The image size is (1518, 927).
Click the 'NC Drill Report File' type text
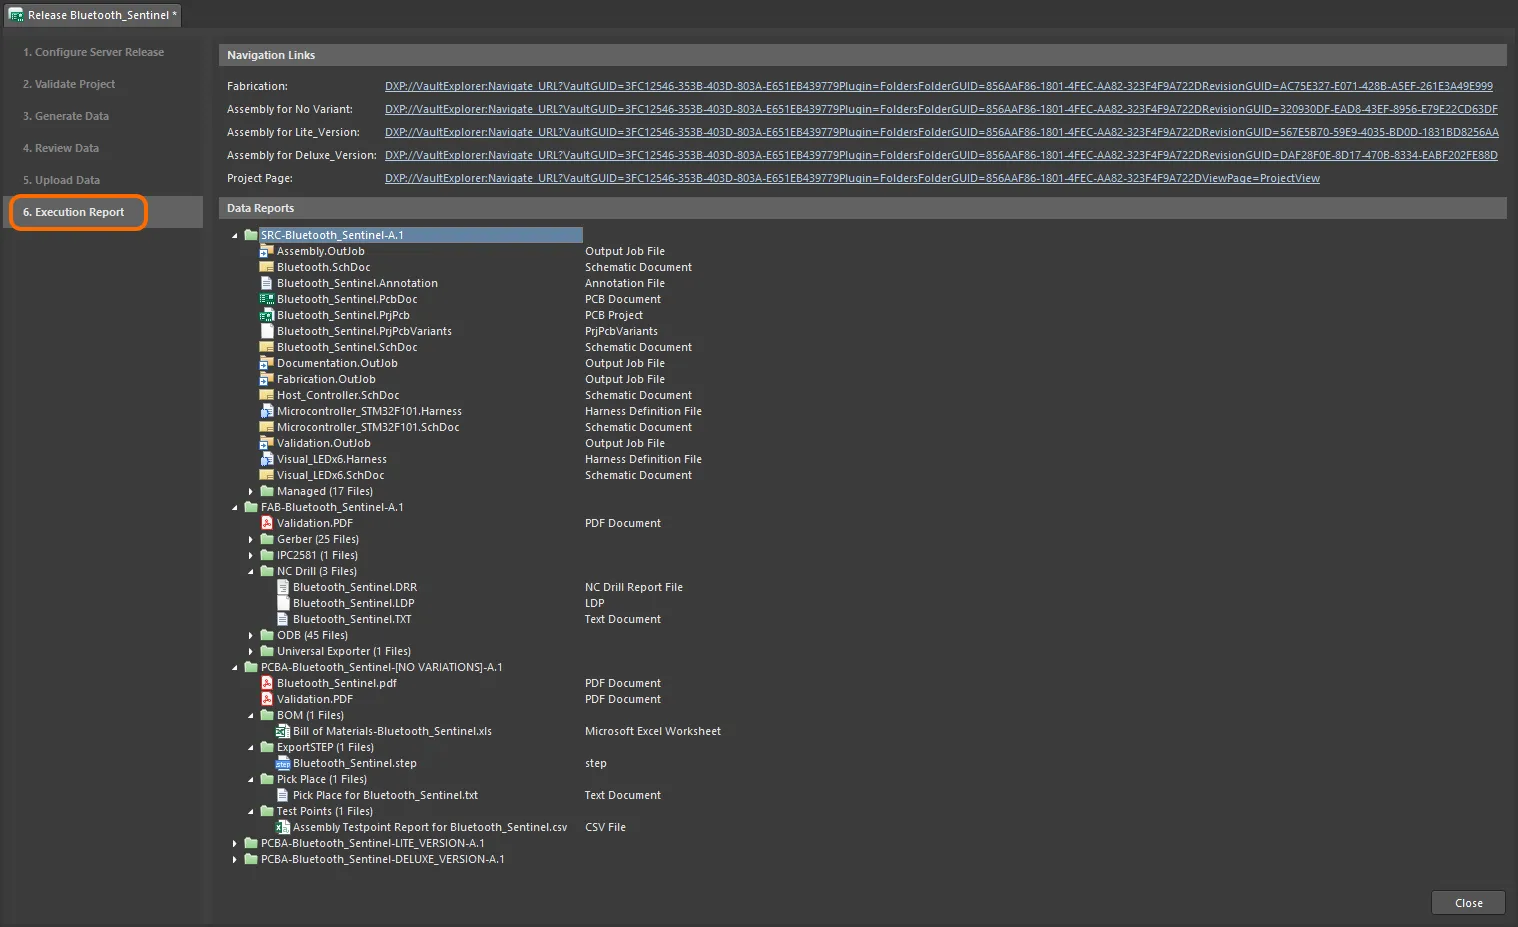click(x=634, y=587)
